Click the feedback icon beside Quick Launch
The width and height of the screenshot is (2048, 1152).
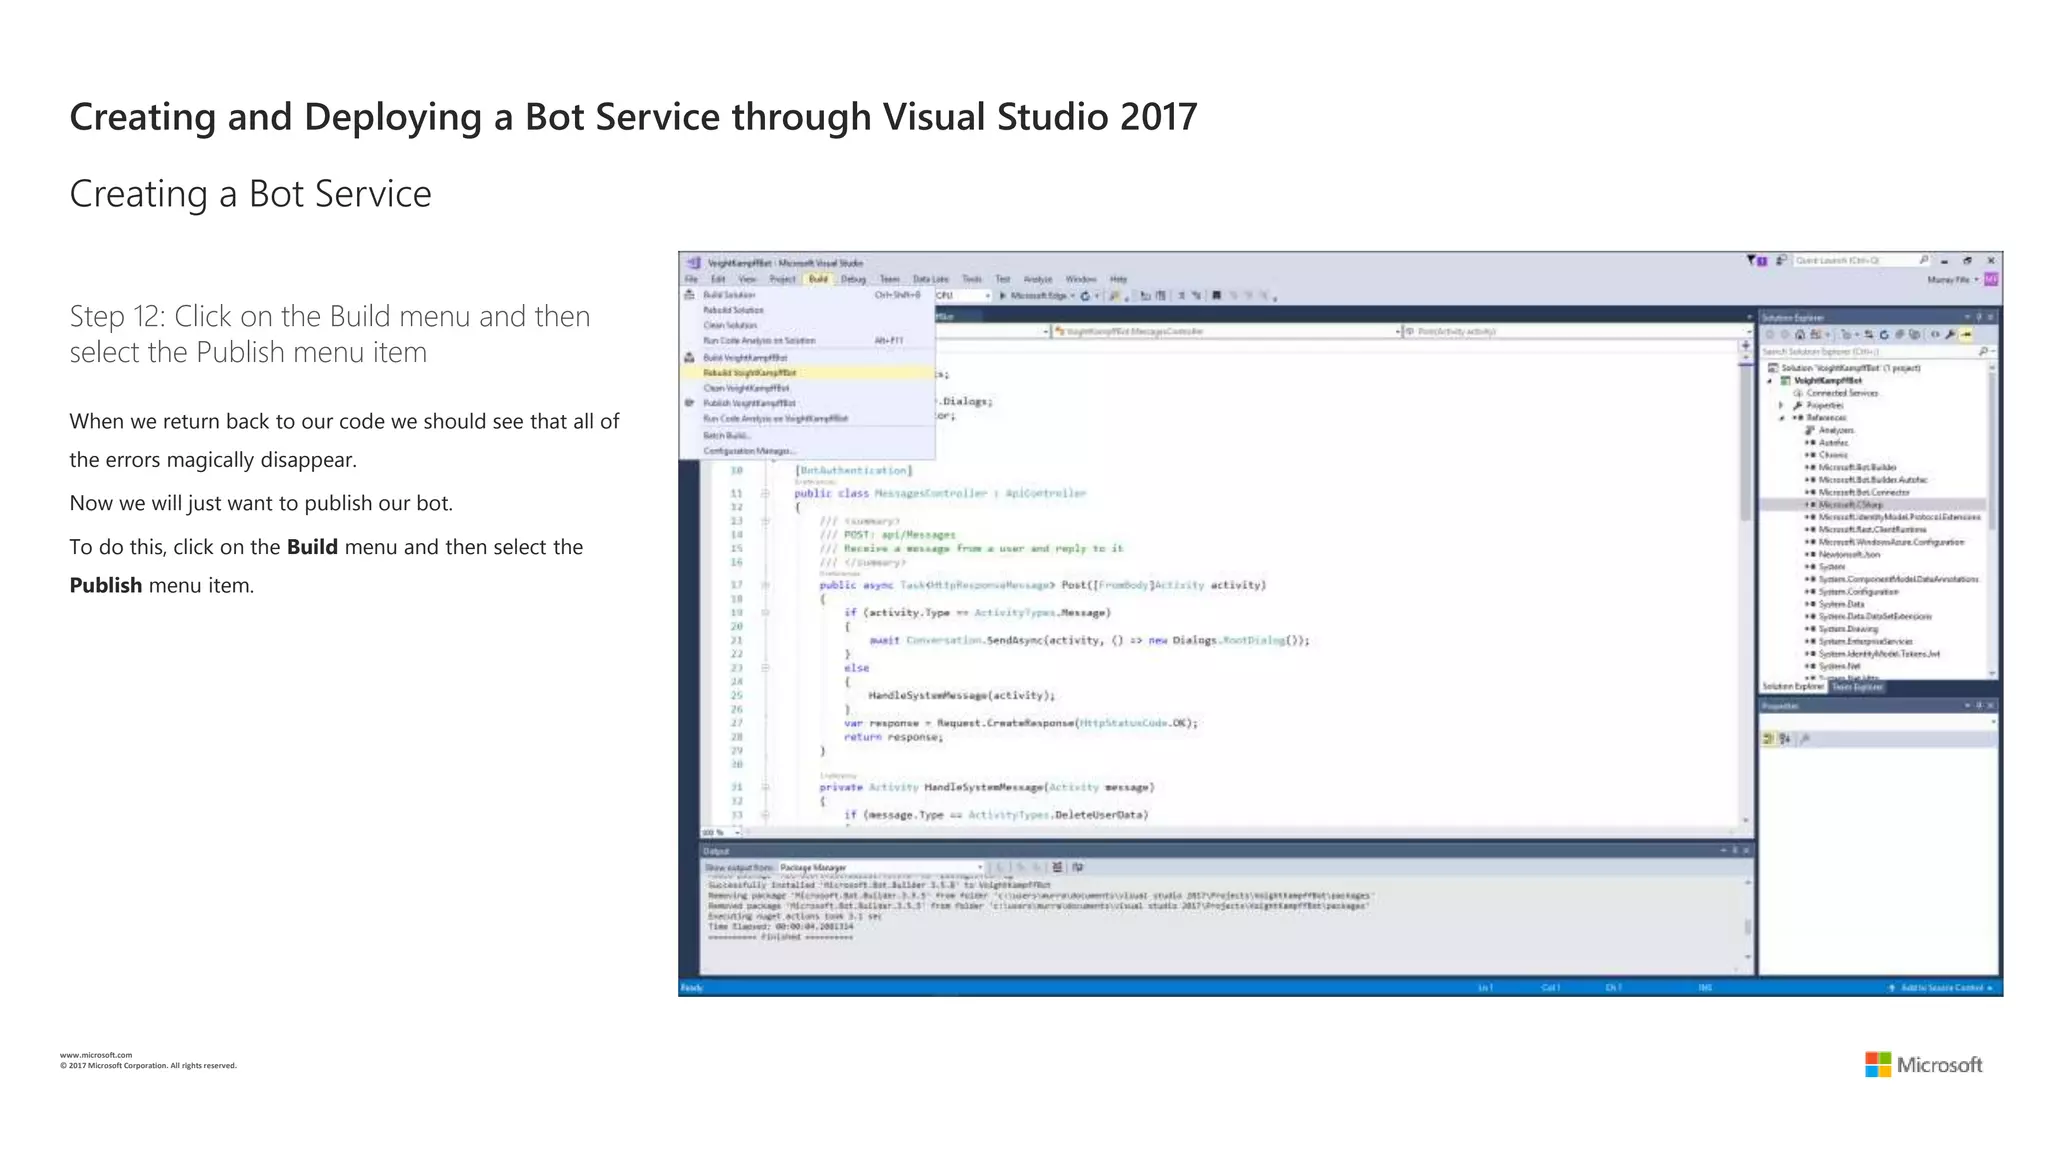click(x=1781, y=260)
